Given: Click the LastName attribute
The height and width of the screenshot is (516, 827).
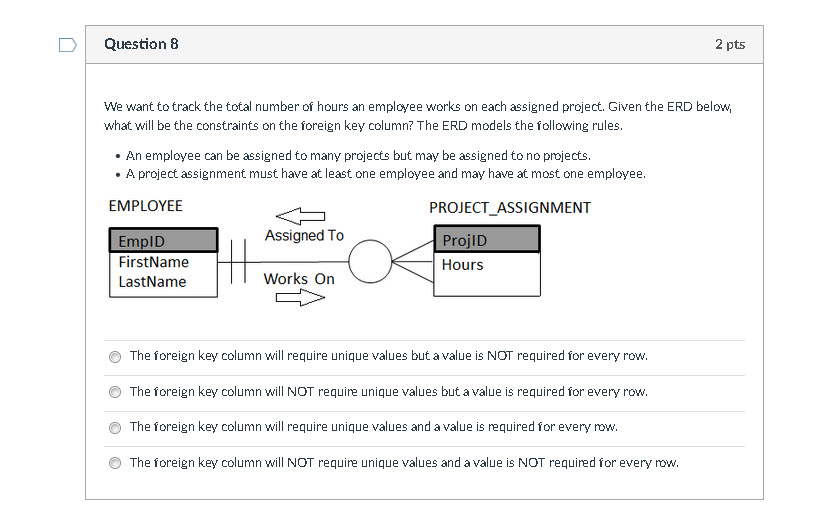Looking at the screenshot, I should (152, 282).
